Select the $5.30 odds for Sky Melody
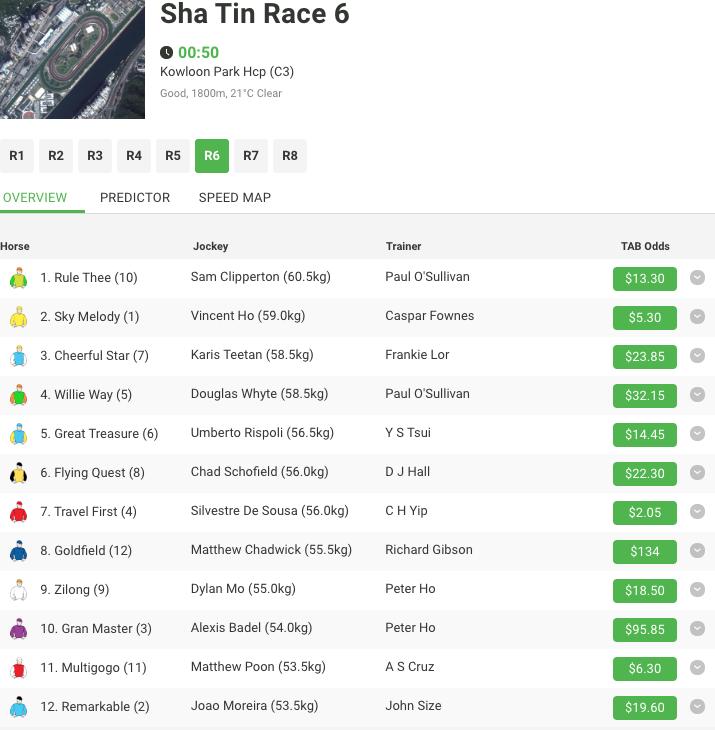Viewport: 715px width, 730px height. [x=645, y=318]
